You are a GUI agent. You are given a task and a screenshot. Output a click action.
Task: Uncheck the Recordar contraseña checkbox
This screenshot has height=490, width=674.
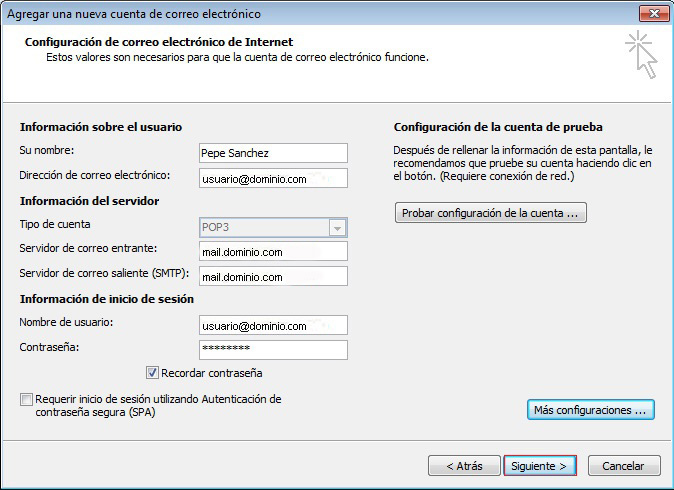[152, 373]
